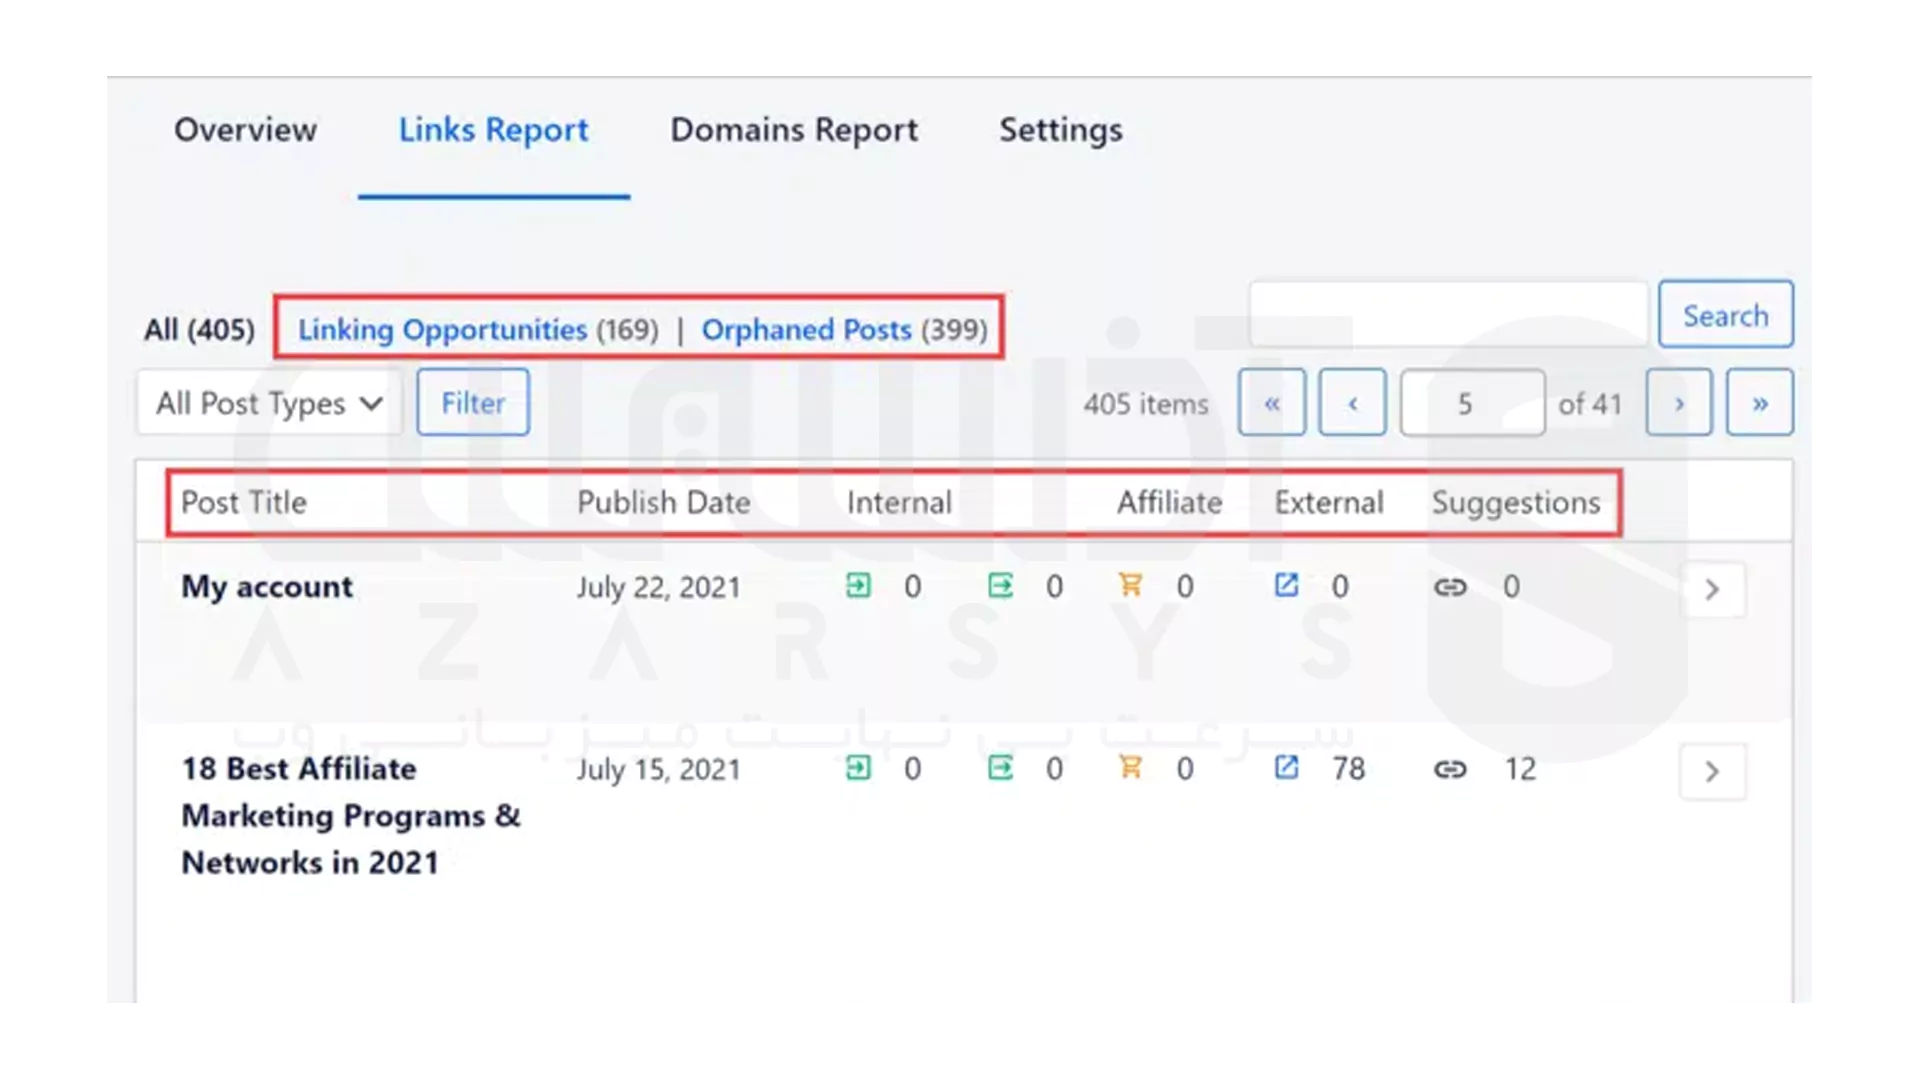Open the Overview tab
This screenshot has height=1080, width=1920.
point(245,130)
